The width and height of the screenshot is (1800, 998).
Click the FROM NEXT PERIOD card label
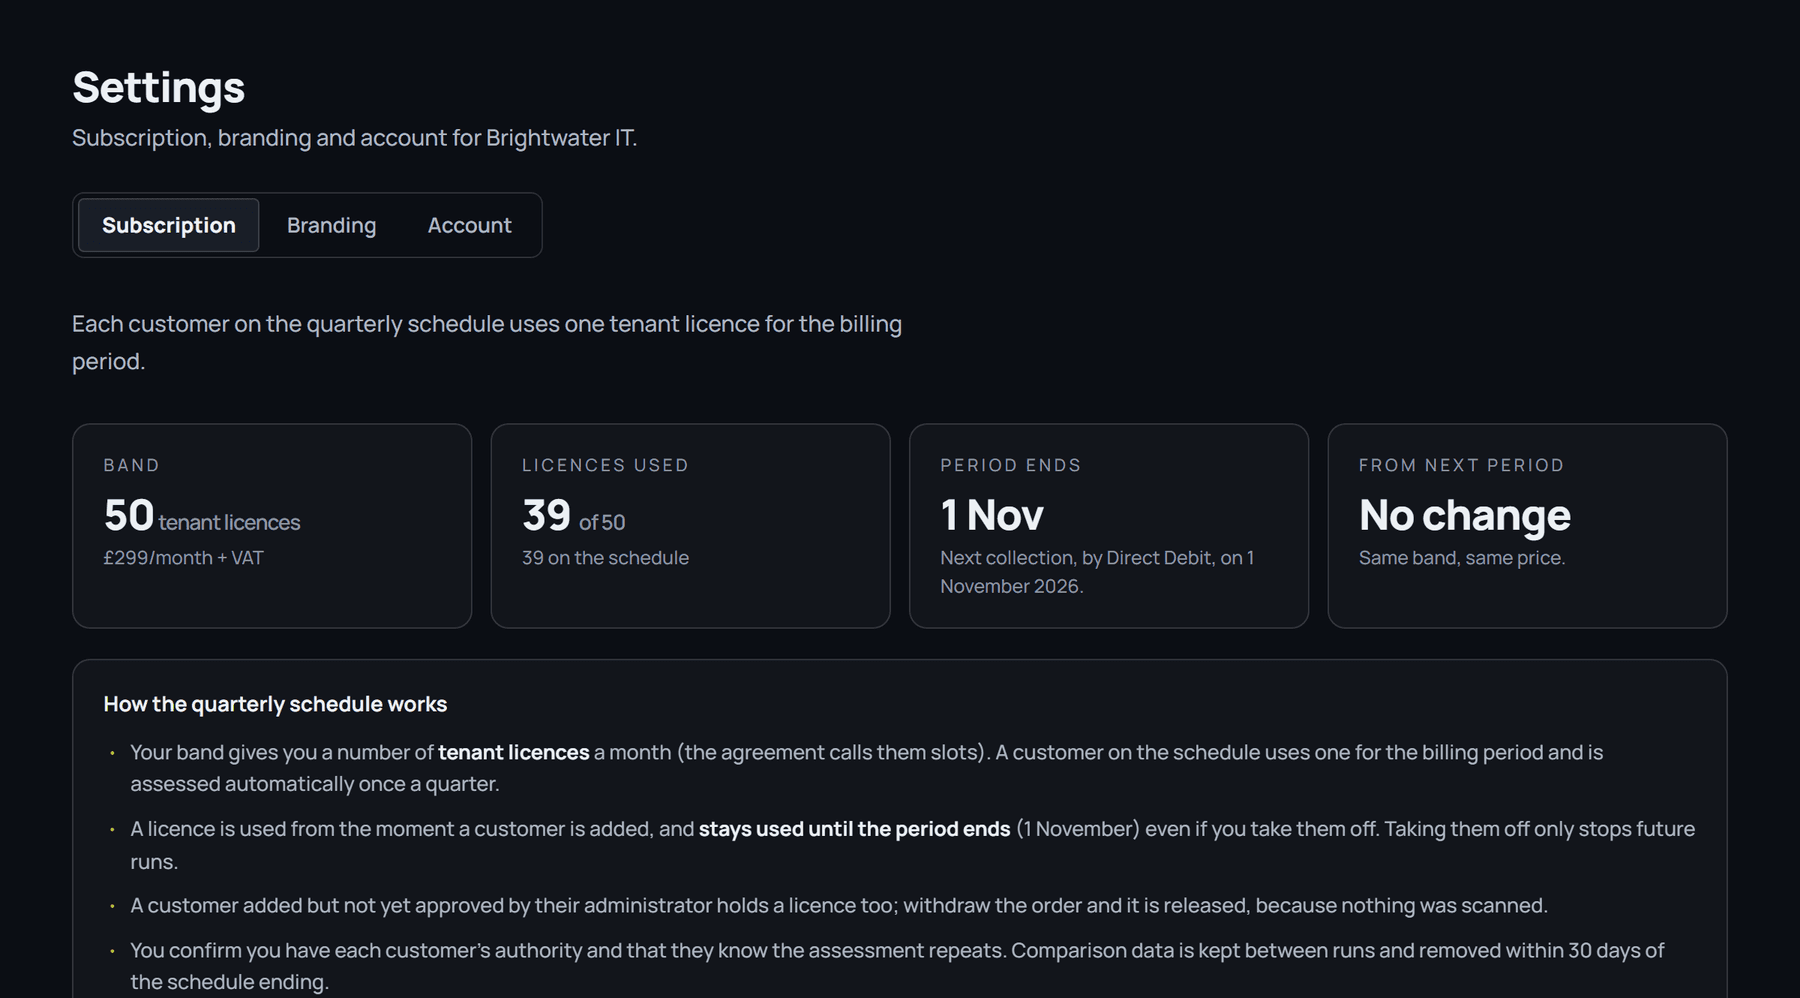pyautogui.click(x=1461, y=465)
